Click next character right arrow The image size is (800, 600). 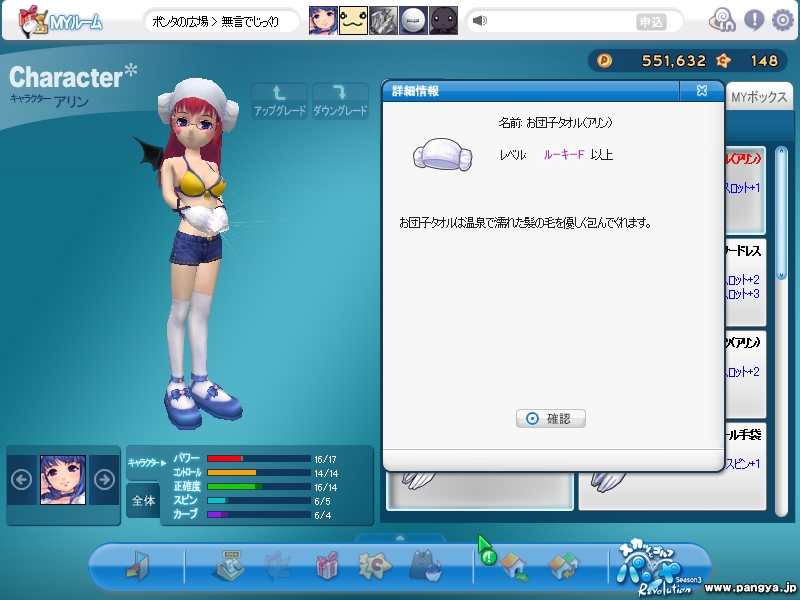105,480
